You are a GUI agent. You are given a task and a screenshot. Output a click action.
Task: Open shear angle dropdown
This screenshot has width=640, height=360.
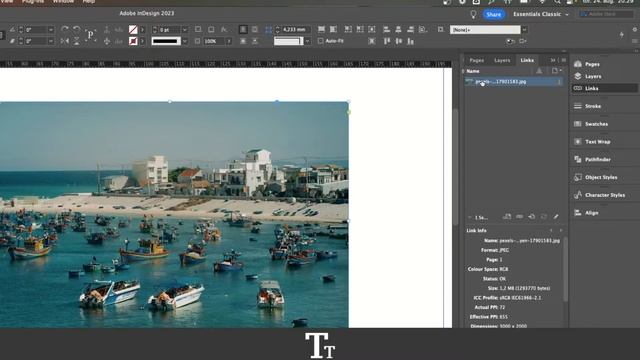coord(51,41)
